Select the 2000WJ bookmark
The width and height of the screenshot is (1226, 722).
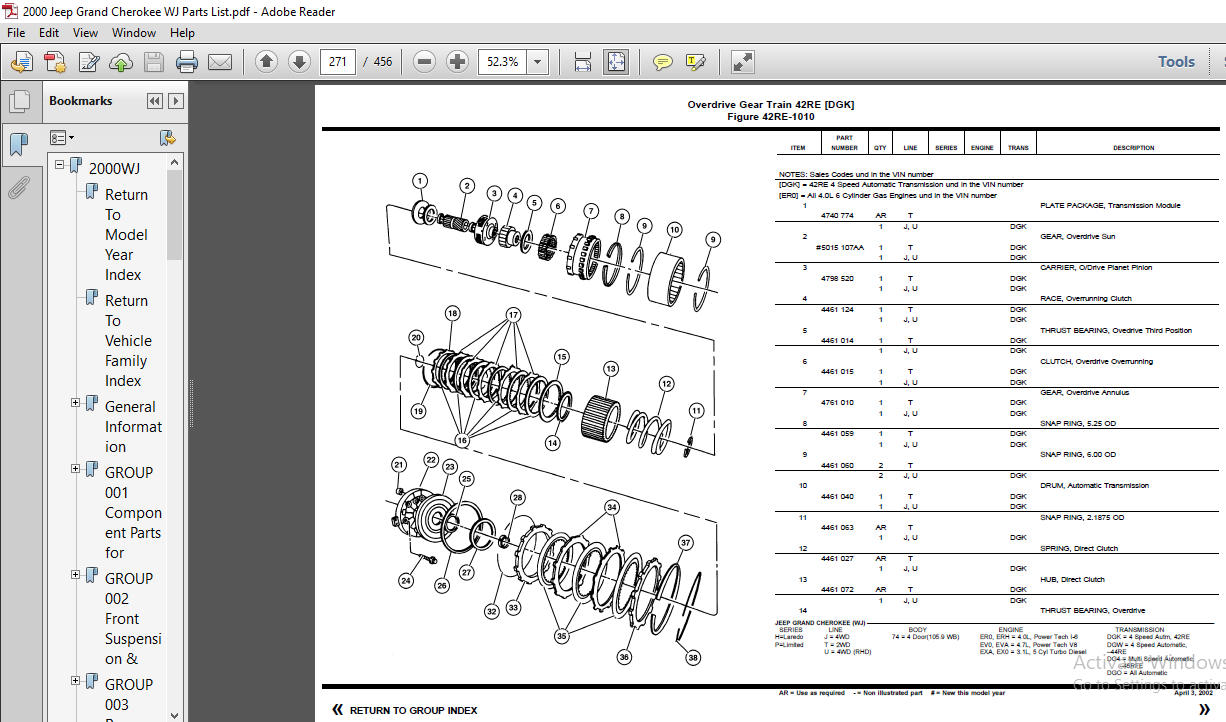114,168
